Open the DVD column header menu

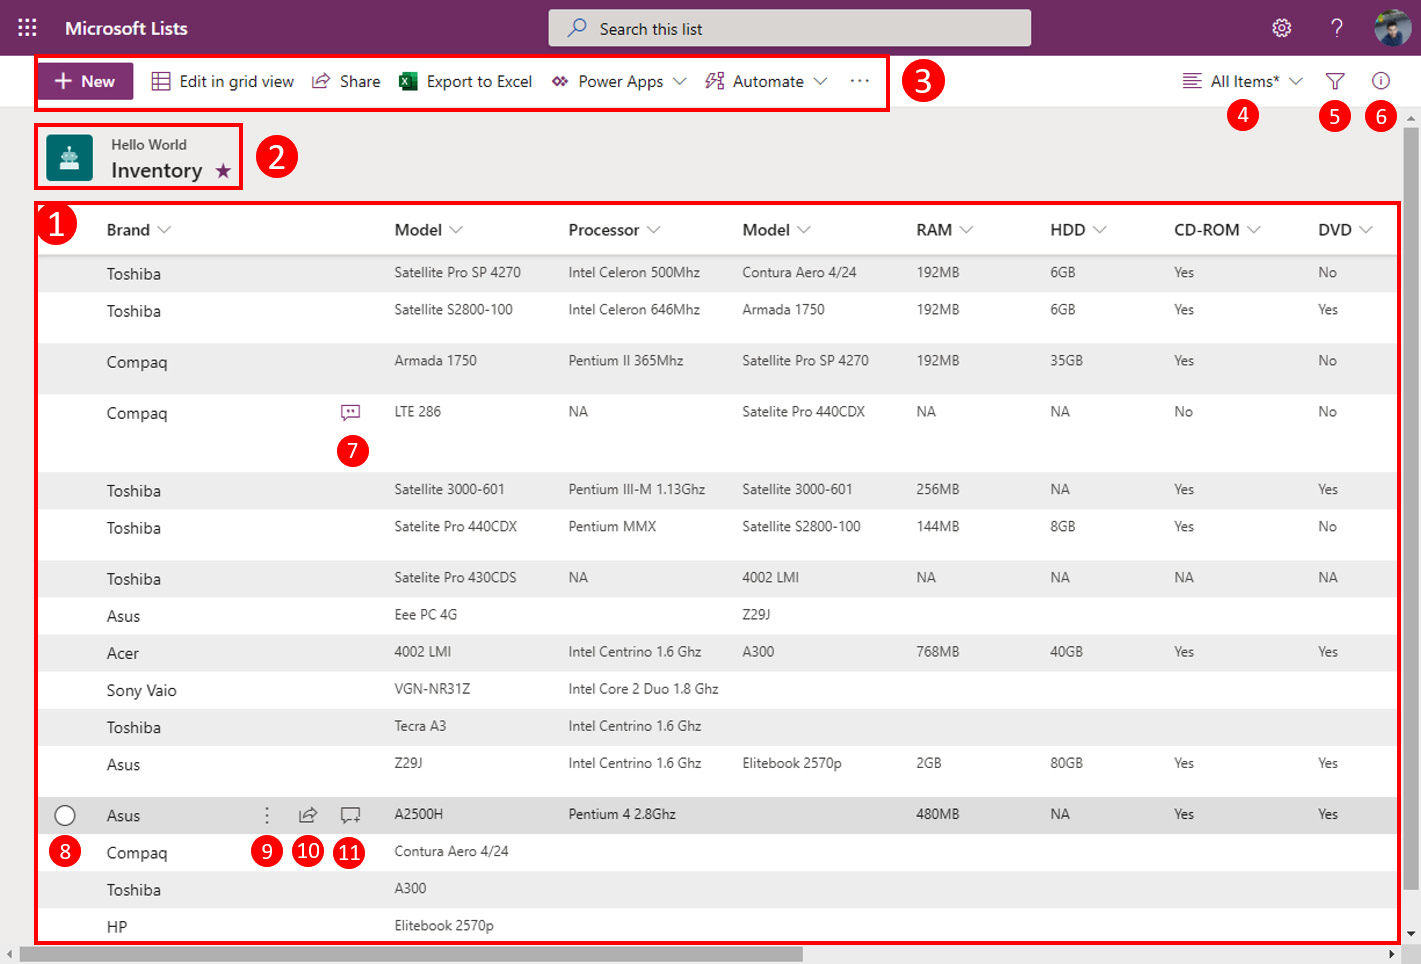pos(1345,230)
